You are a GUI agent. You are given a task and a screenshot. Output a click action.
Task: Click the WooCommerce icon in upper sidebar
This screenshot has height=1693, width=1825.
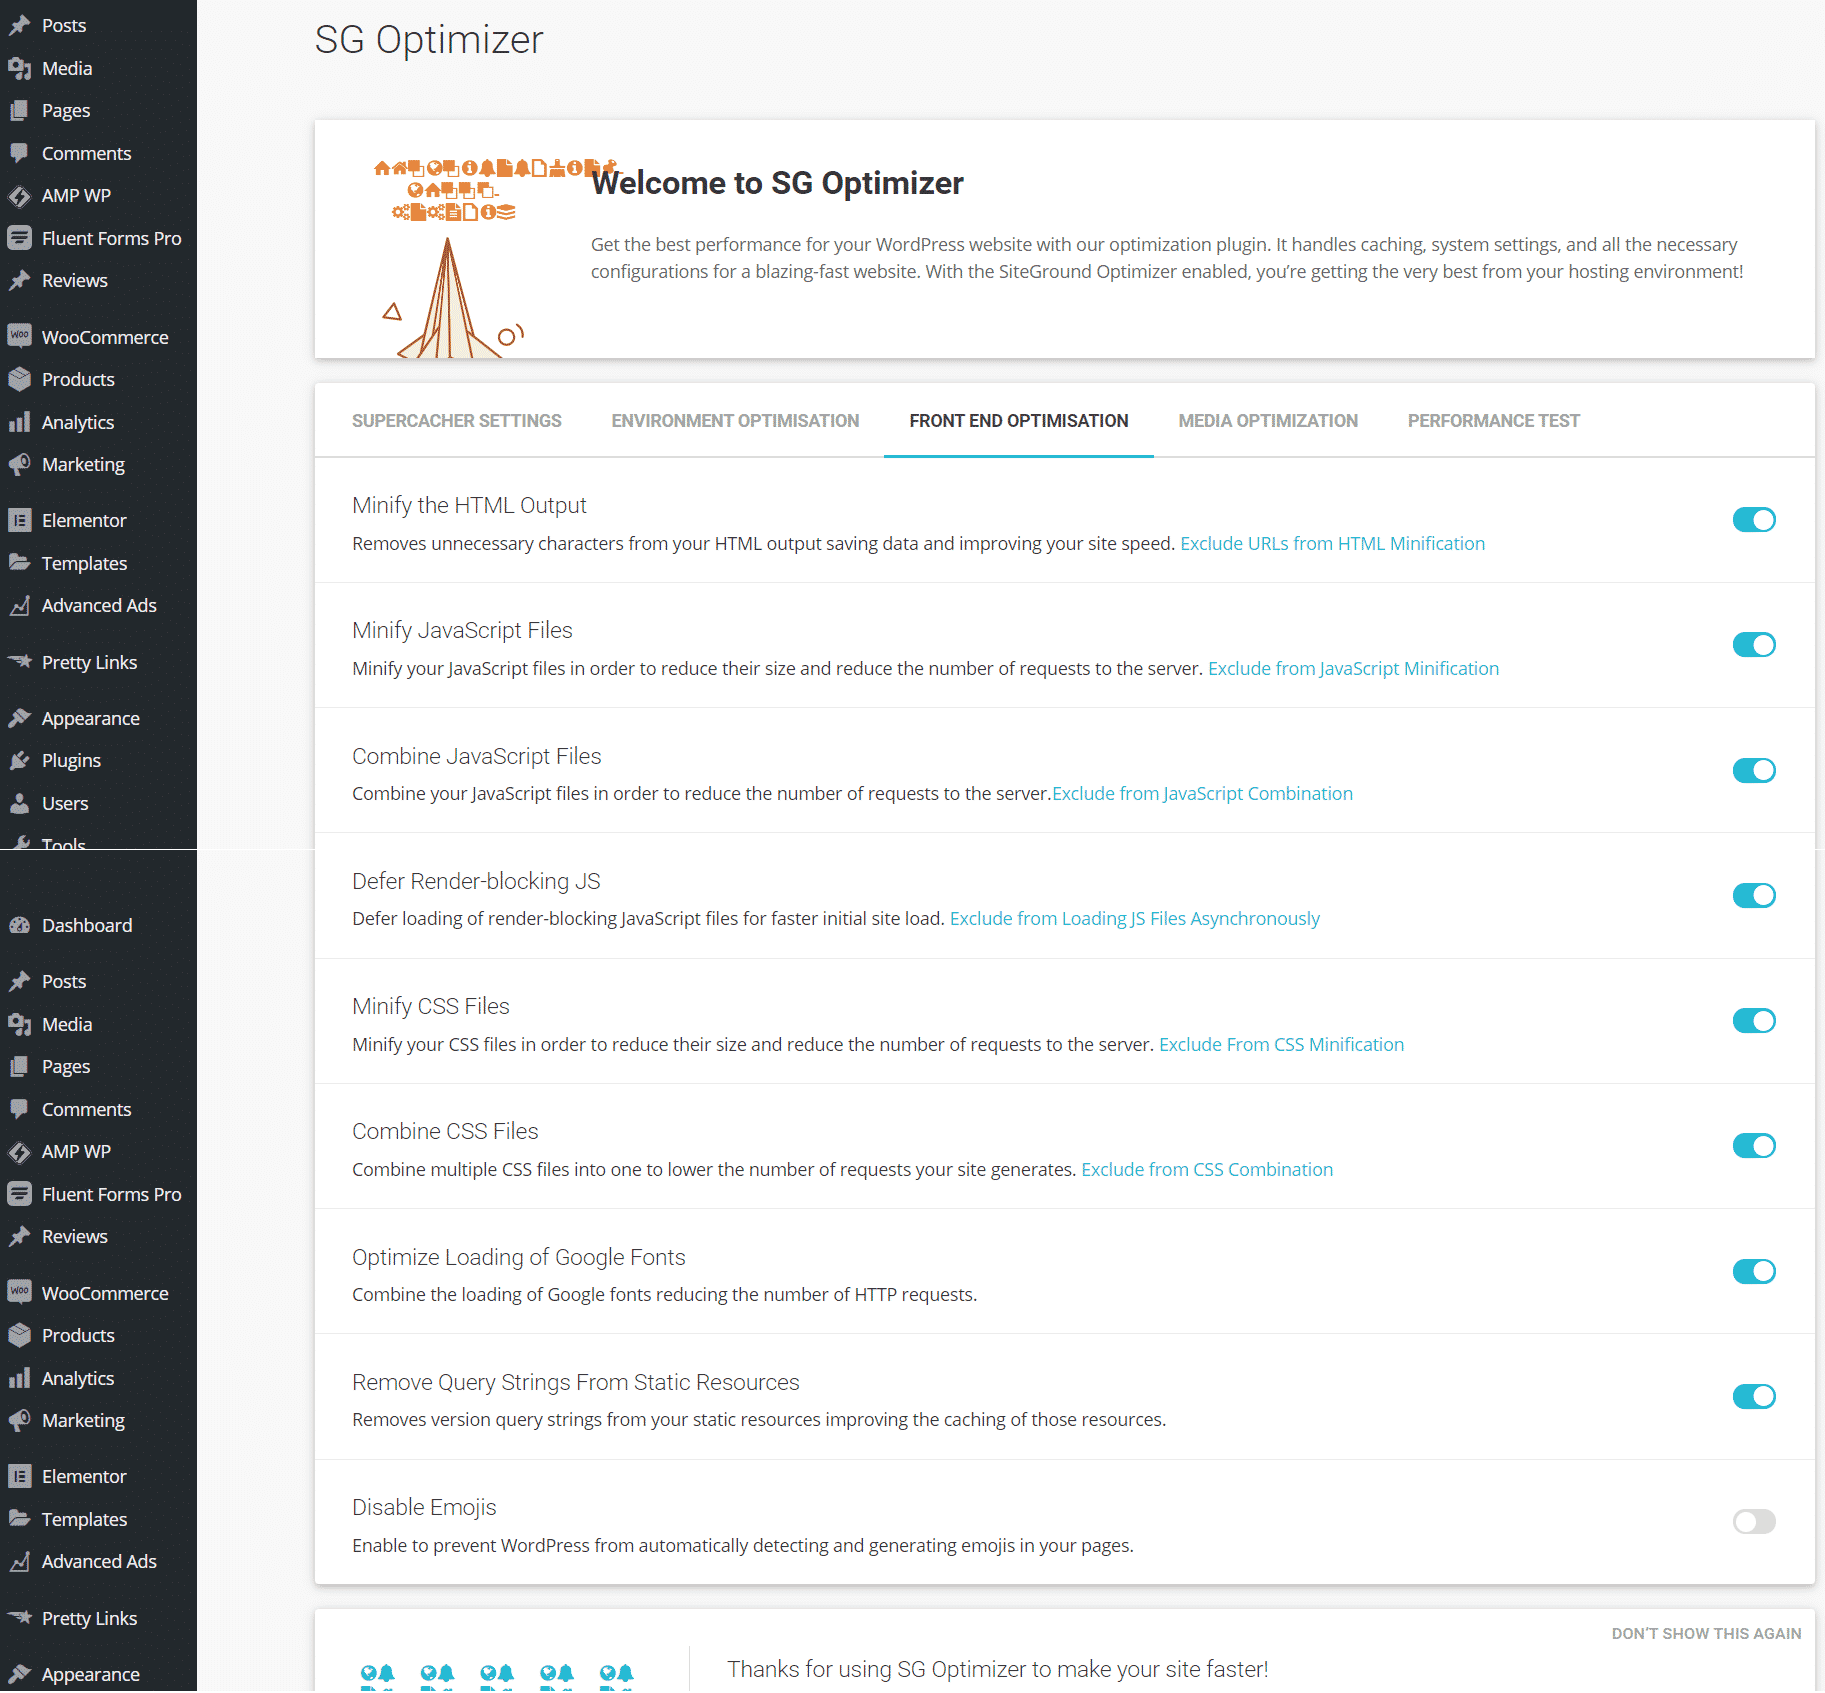tap(19, 337)
